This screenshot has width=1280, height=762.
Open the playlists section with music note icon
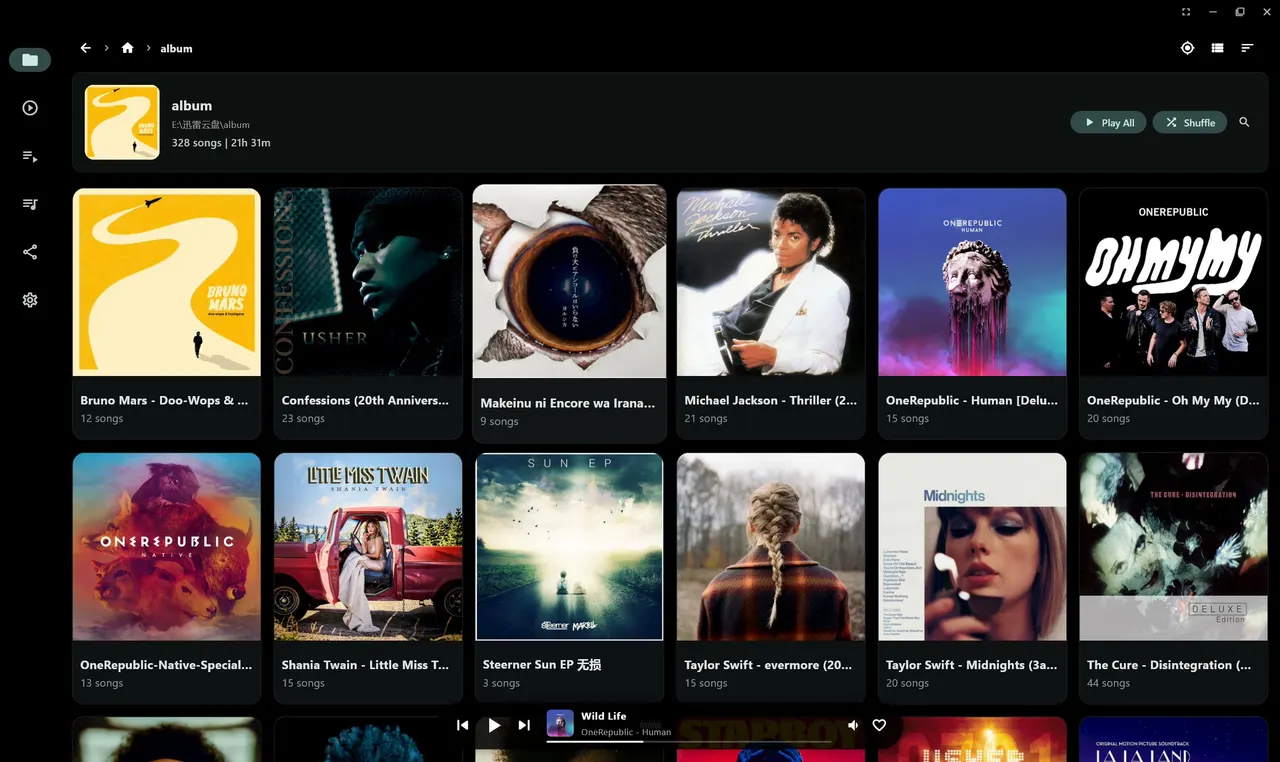point(30,204)
